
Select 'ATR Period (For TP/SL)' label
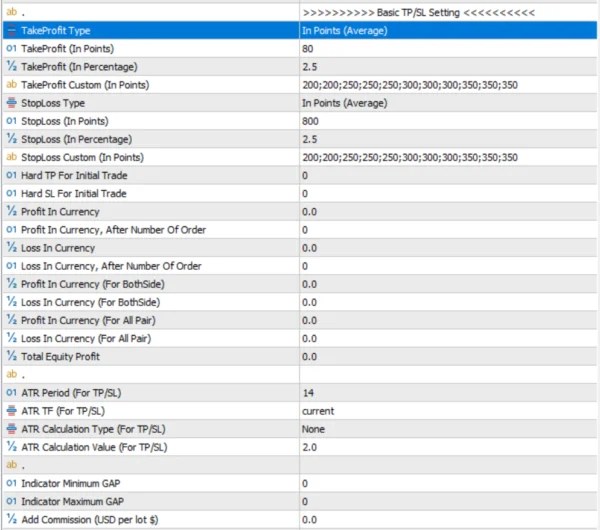pos(71,393)
